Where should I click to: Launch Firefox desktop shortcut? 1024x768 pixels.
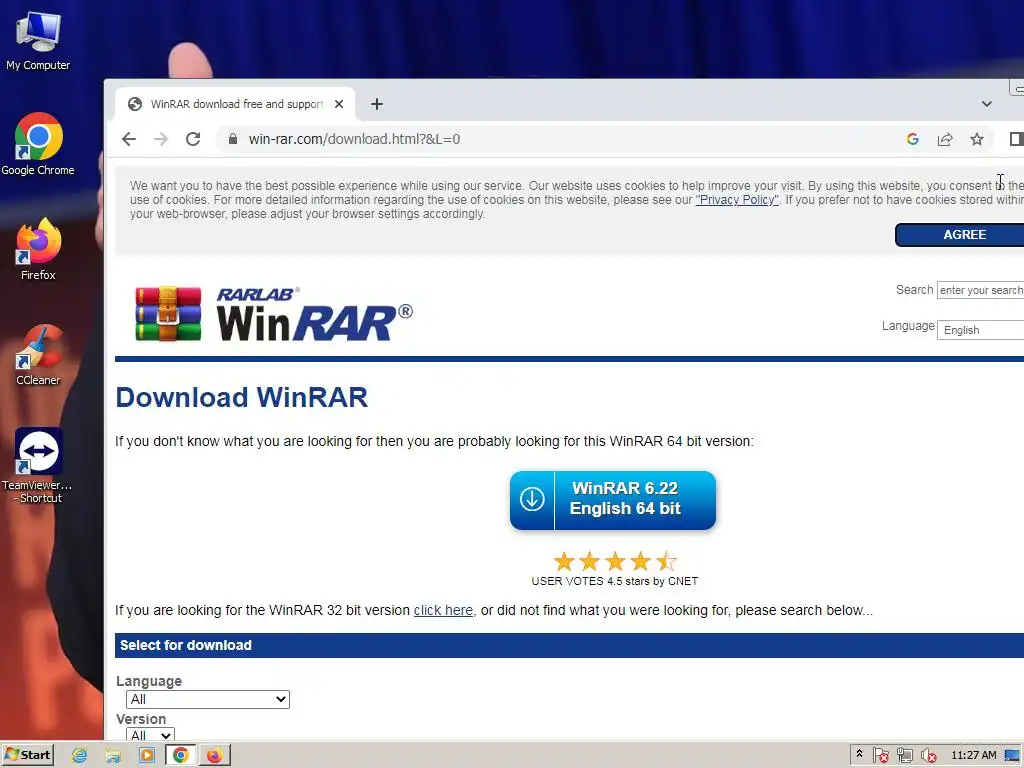coord(38,249)
